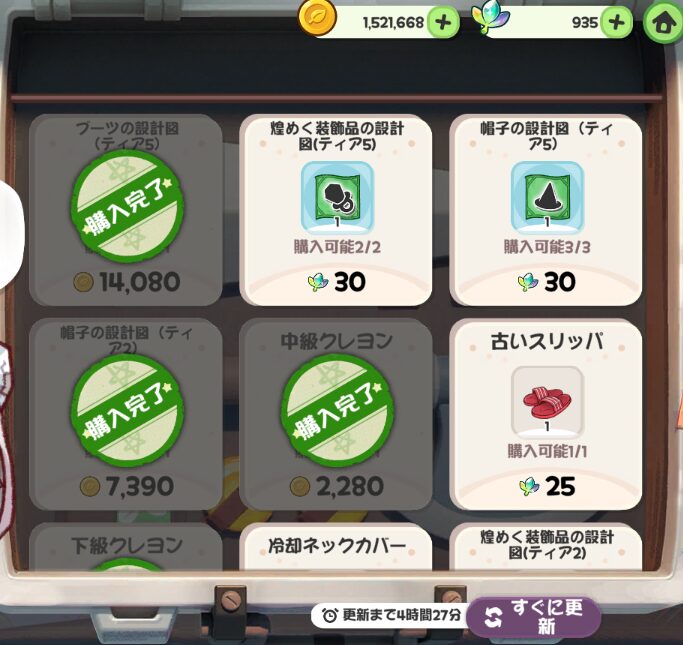Tap the gold leaf coin icon
The height and width of the screenshot is (645, 683).
point(317,18)
